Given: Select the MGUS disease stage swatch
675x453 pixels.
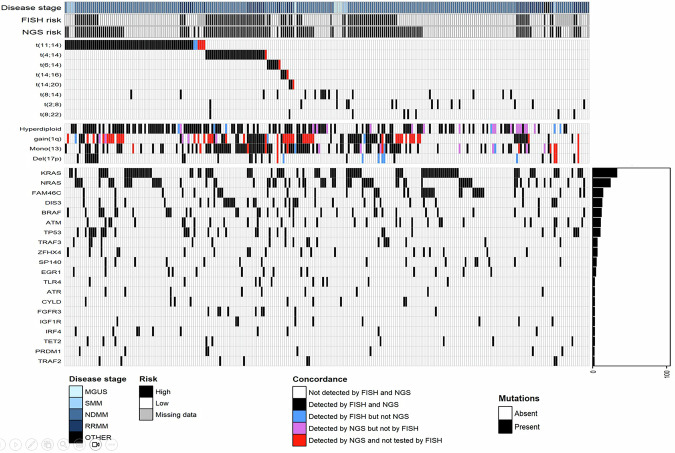Looking at the screenshot, I should (76, 391).
